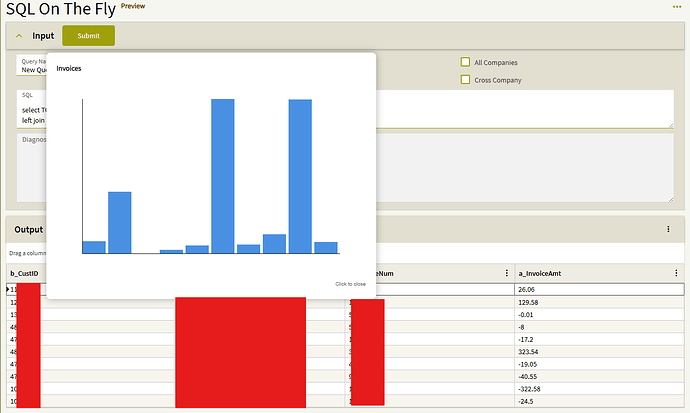Select the cell with -322.58
The width and height of the screenshot is (690, 413).
pyautogui.click(x=599, y=389)
